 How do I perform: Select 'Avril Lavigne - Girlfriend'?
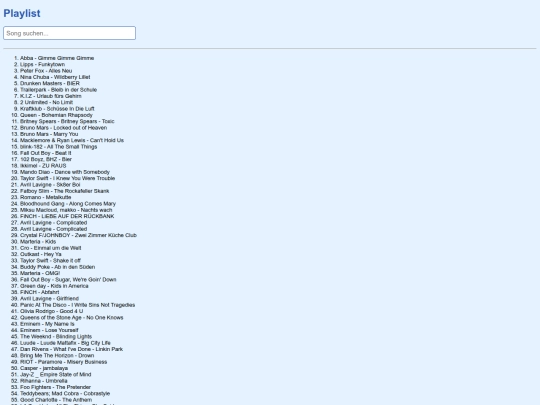49,299
